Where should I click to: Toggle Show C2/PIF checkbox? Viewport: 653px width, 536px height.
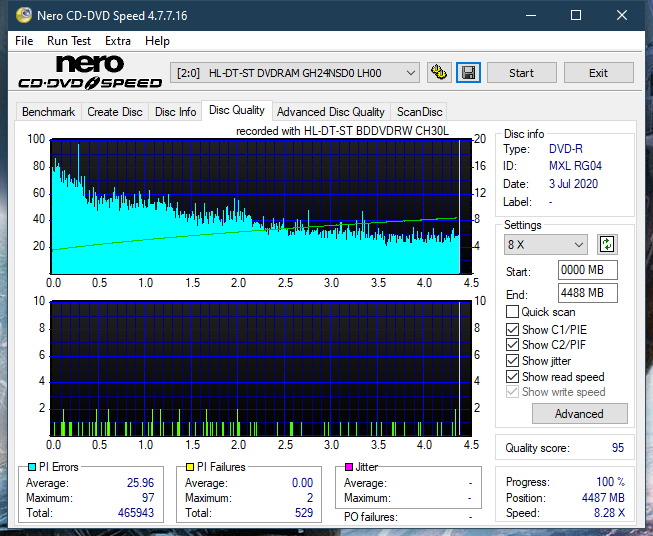(x=512, y=345)
